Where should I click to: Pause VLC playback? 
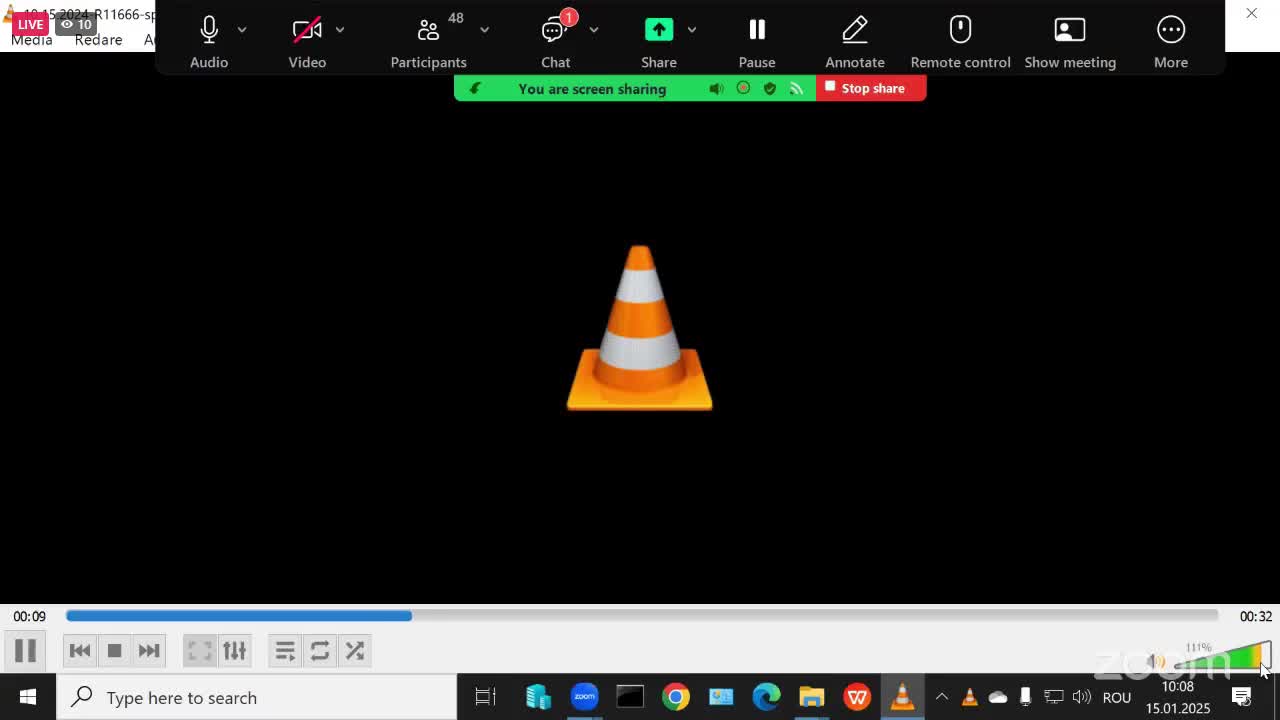click(25, 651)
